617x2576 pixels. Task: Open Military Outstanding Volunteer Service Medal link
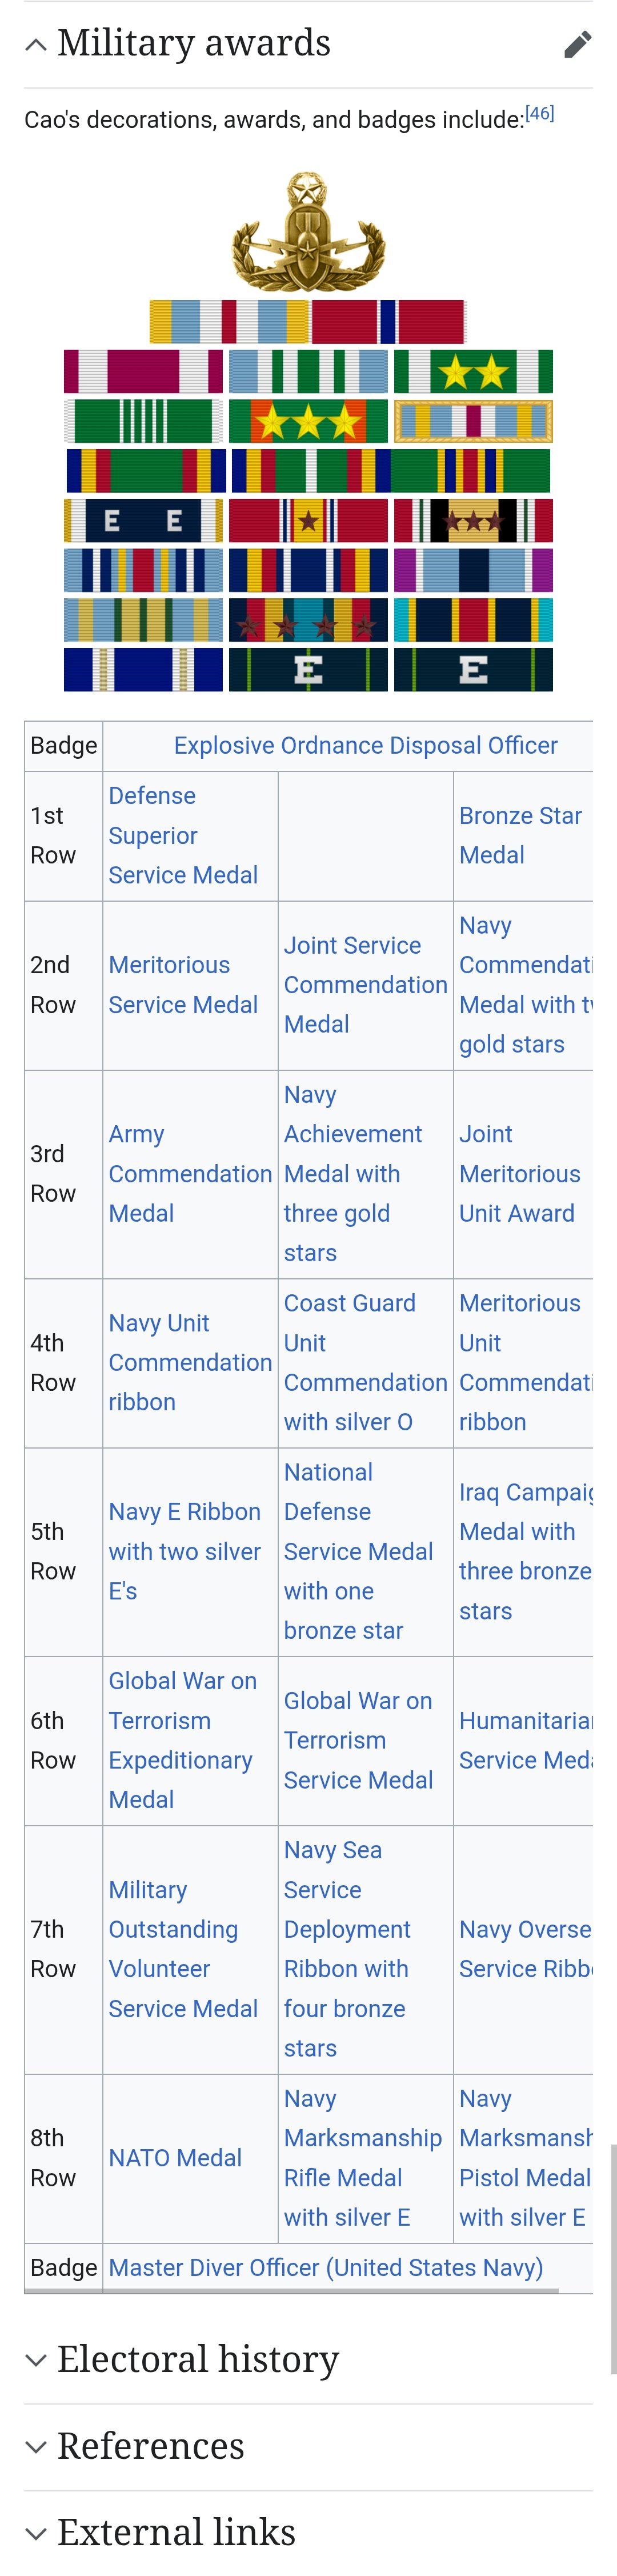tap(182, 1949)
